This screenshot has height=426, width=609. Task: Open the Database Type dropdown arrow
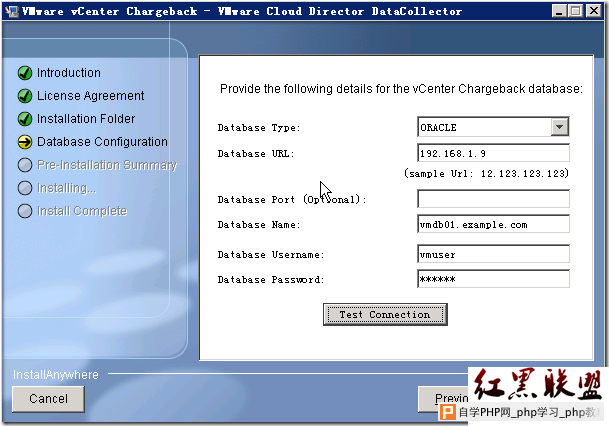[x=559, y=127]
